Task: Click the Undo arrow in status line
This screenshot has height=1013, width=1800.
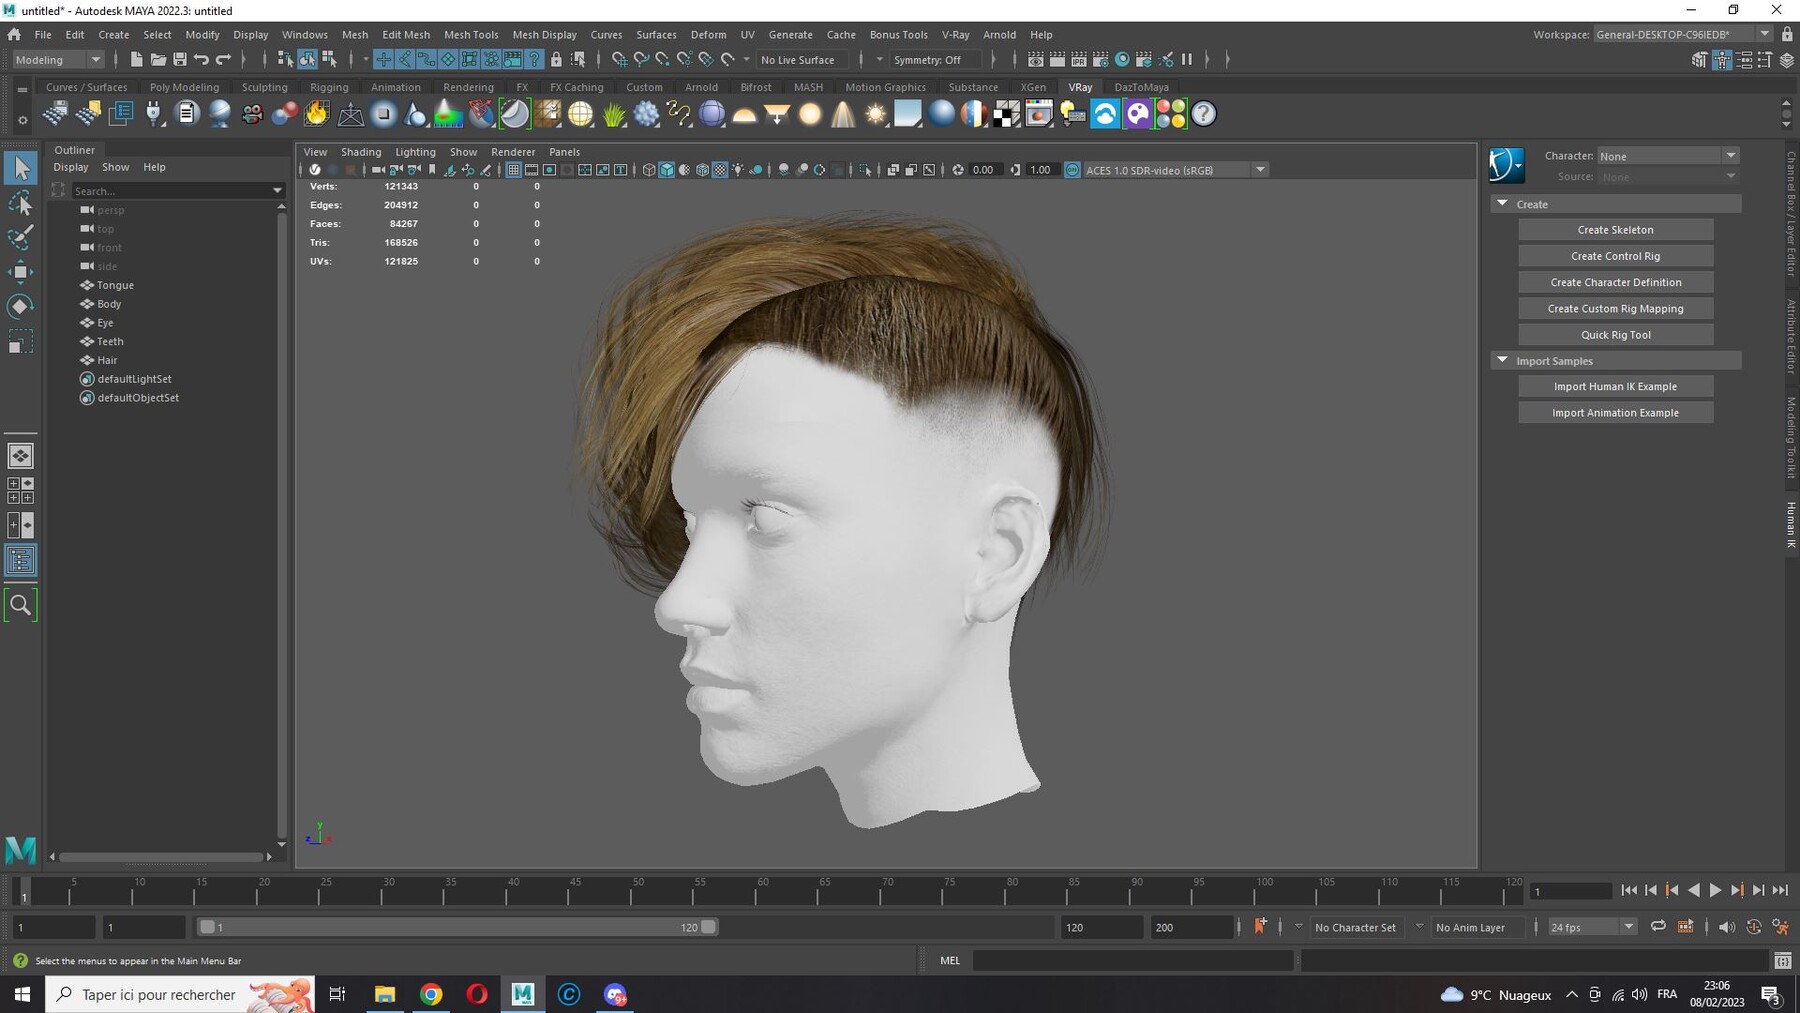Action: 201,60
